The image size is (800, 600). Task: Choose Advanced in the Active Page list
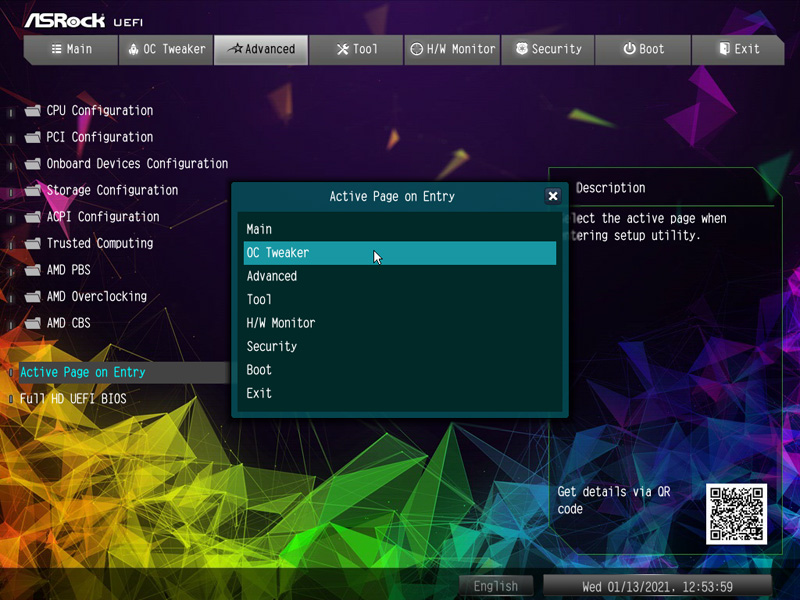coord(400,277)
